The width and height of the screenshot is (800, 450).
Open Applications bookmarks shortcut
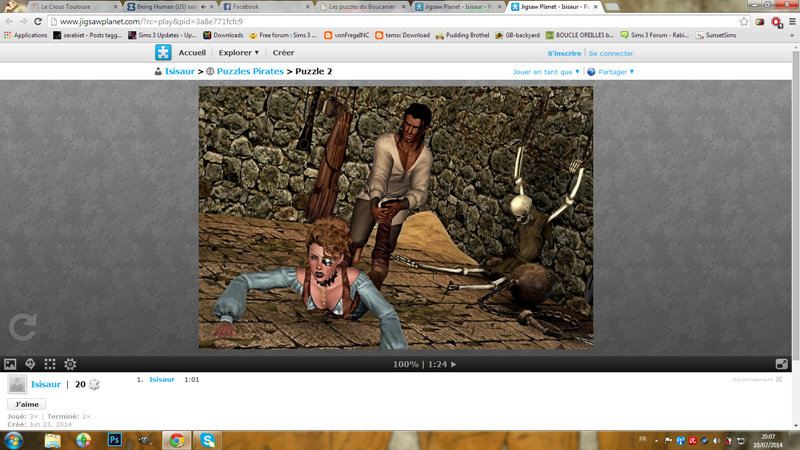tap(26, 35)
